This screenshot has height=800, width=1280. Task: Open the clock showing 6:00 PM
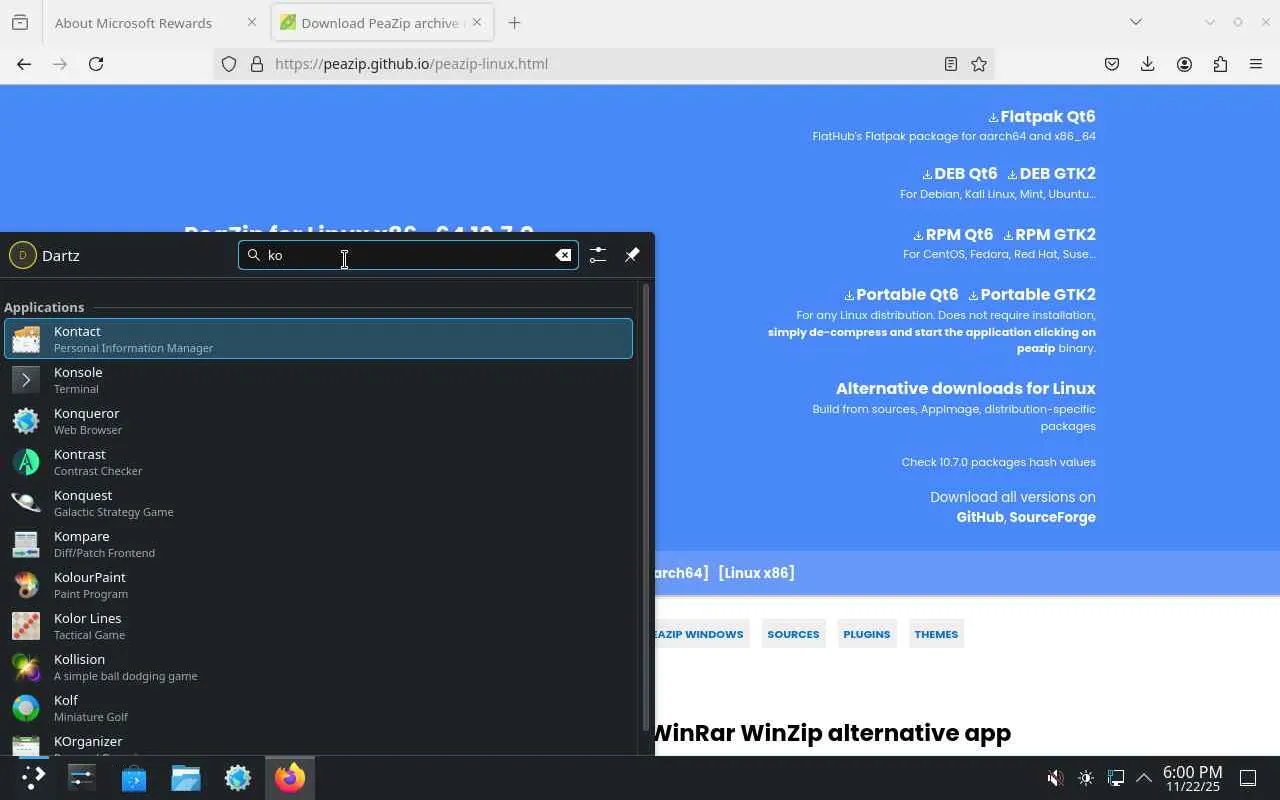click(1192, 778)
